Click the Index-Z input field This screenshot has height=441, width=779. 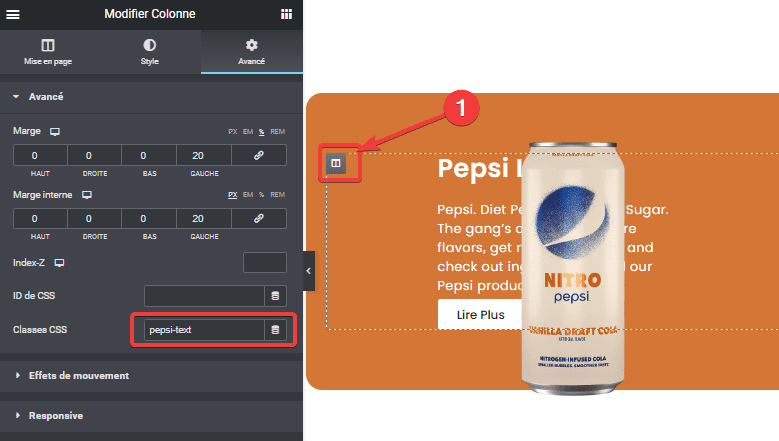265,262
